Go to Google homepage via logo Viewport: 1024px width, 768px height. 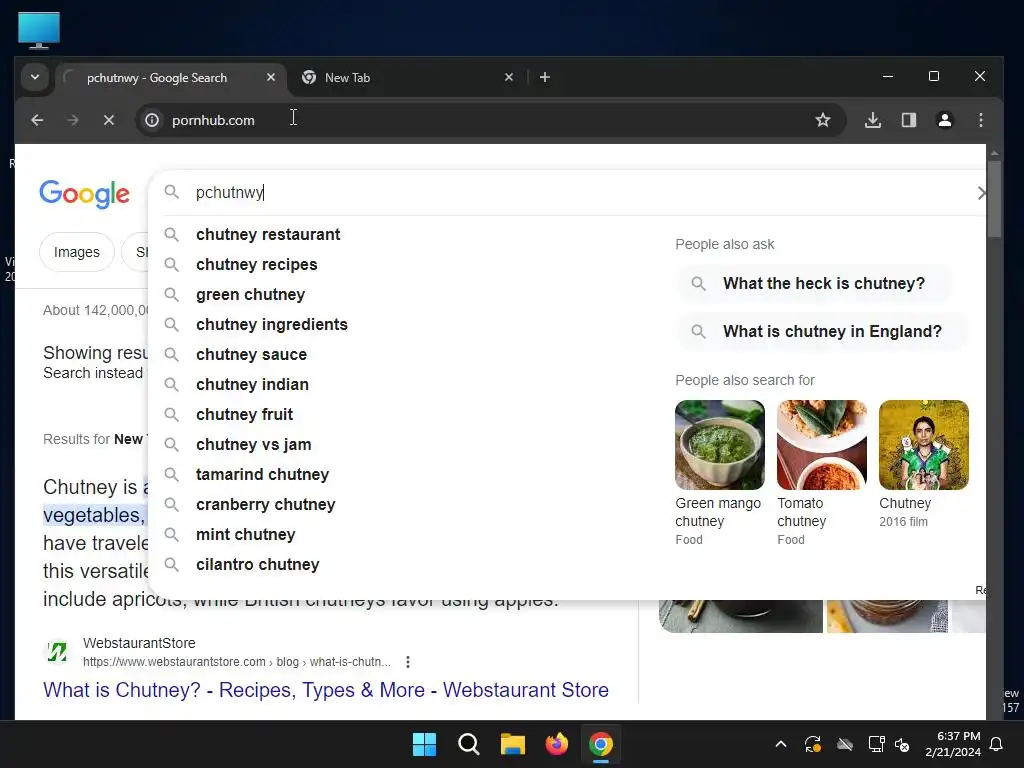coord(85,194)
